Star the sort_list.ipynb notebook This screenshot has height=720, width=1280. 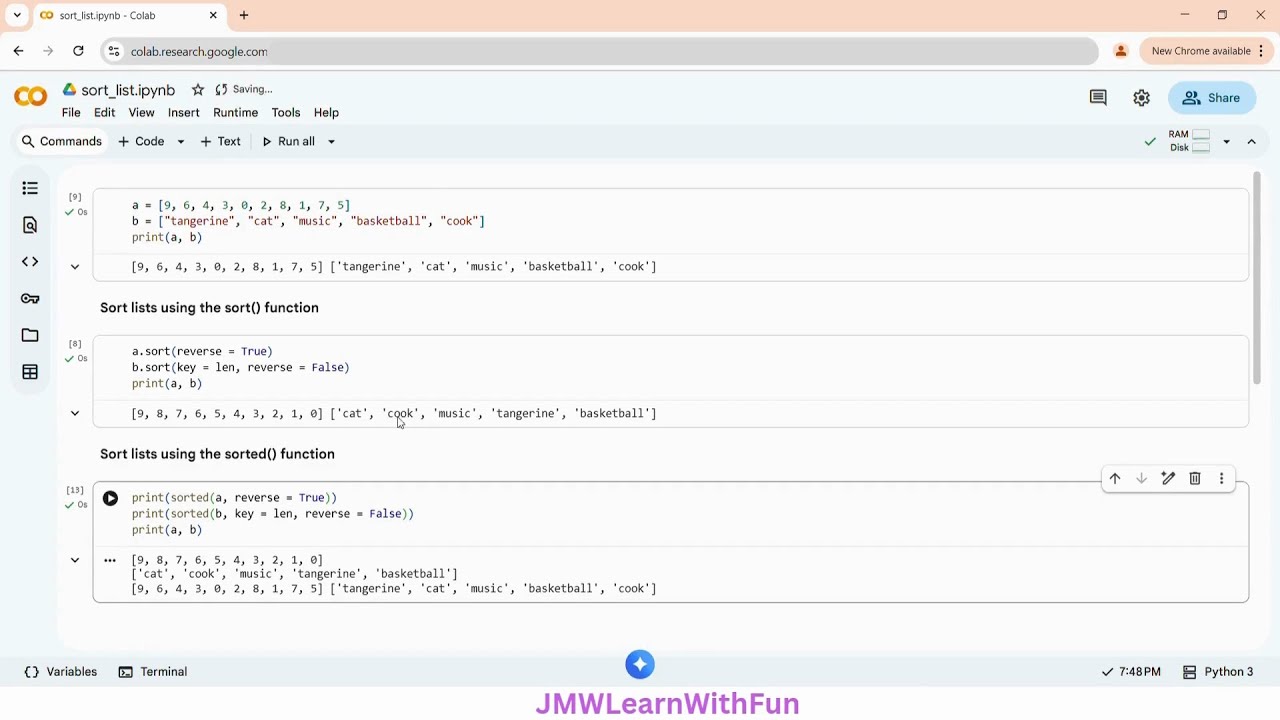[x=198, y=90]
